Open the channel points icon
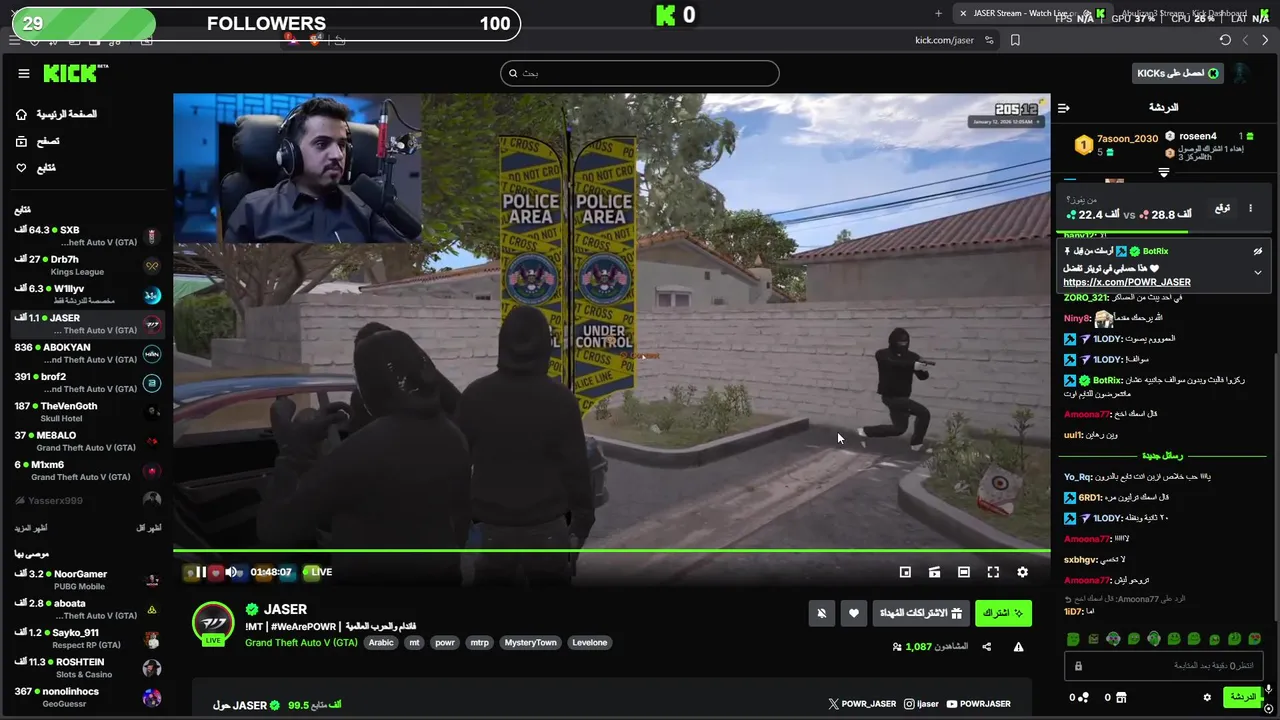The width and height of the screenshot is (1280, 720). click(1084, 697)
